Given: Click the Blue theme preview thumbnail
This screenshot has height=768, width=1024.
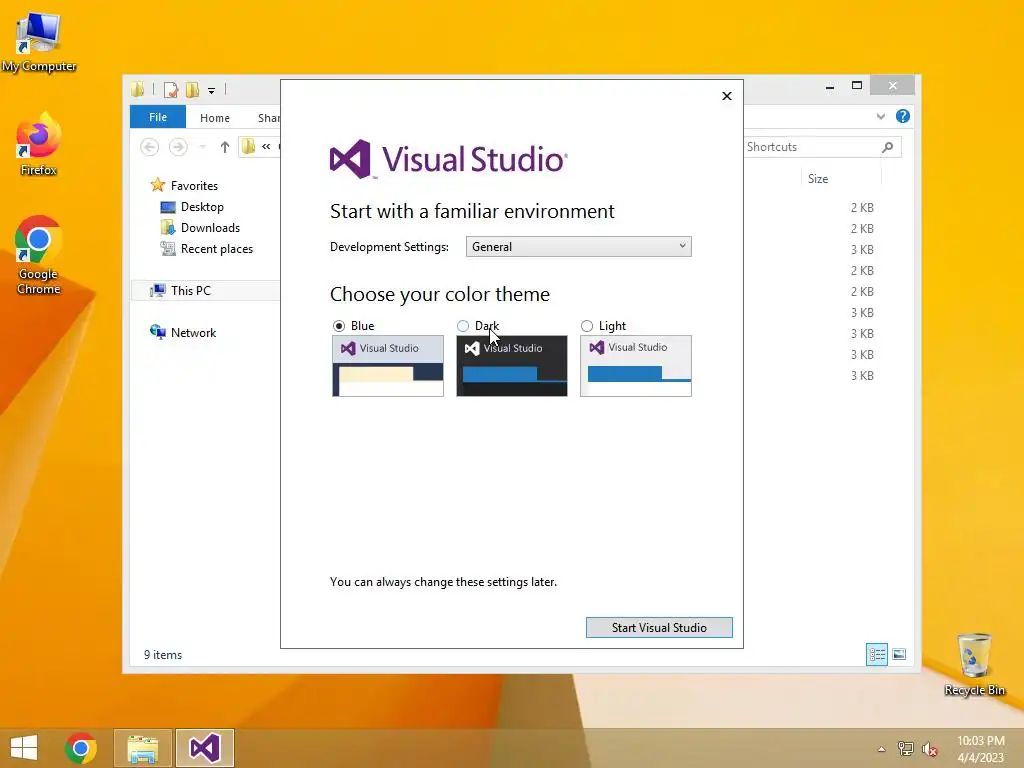Looking at the screenshot, I should pos(388,366).
